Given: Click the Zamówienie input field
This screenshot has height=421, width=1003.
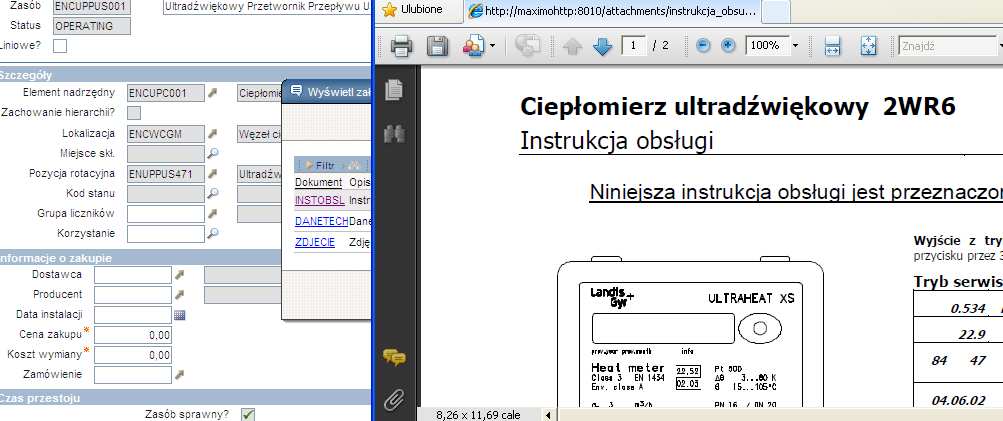Looking at the screenshot, I should [133, 374].
